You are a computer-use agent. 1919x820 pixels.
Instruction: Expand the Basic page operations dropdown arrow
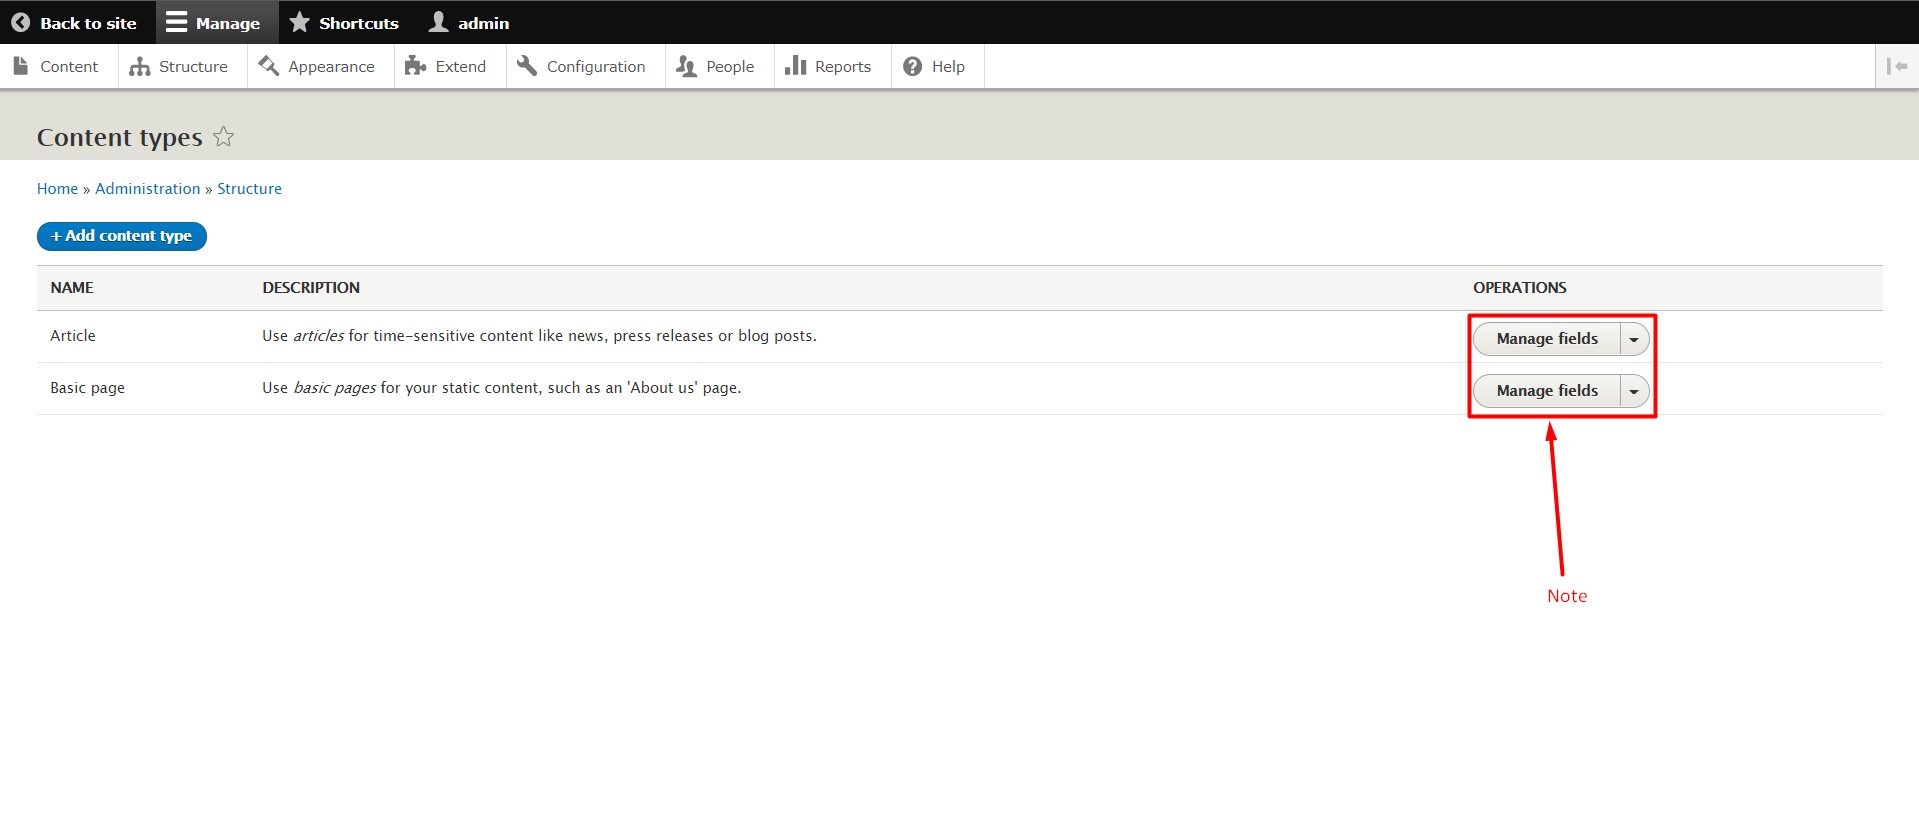[x=1634, y=391]
